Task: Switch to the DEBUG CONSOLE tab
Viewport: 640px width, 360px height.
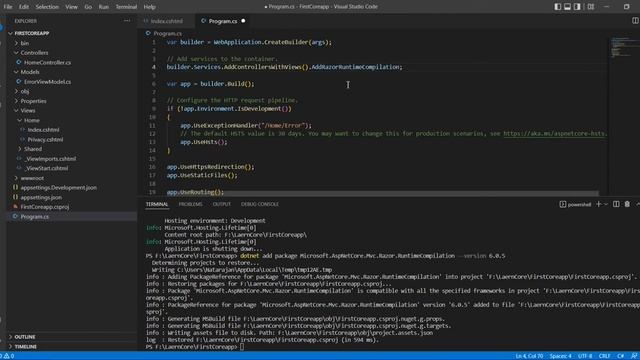Action: (x=260, y=204)
